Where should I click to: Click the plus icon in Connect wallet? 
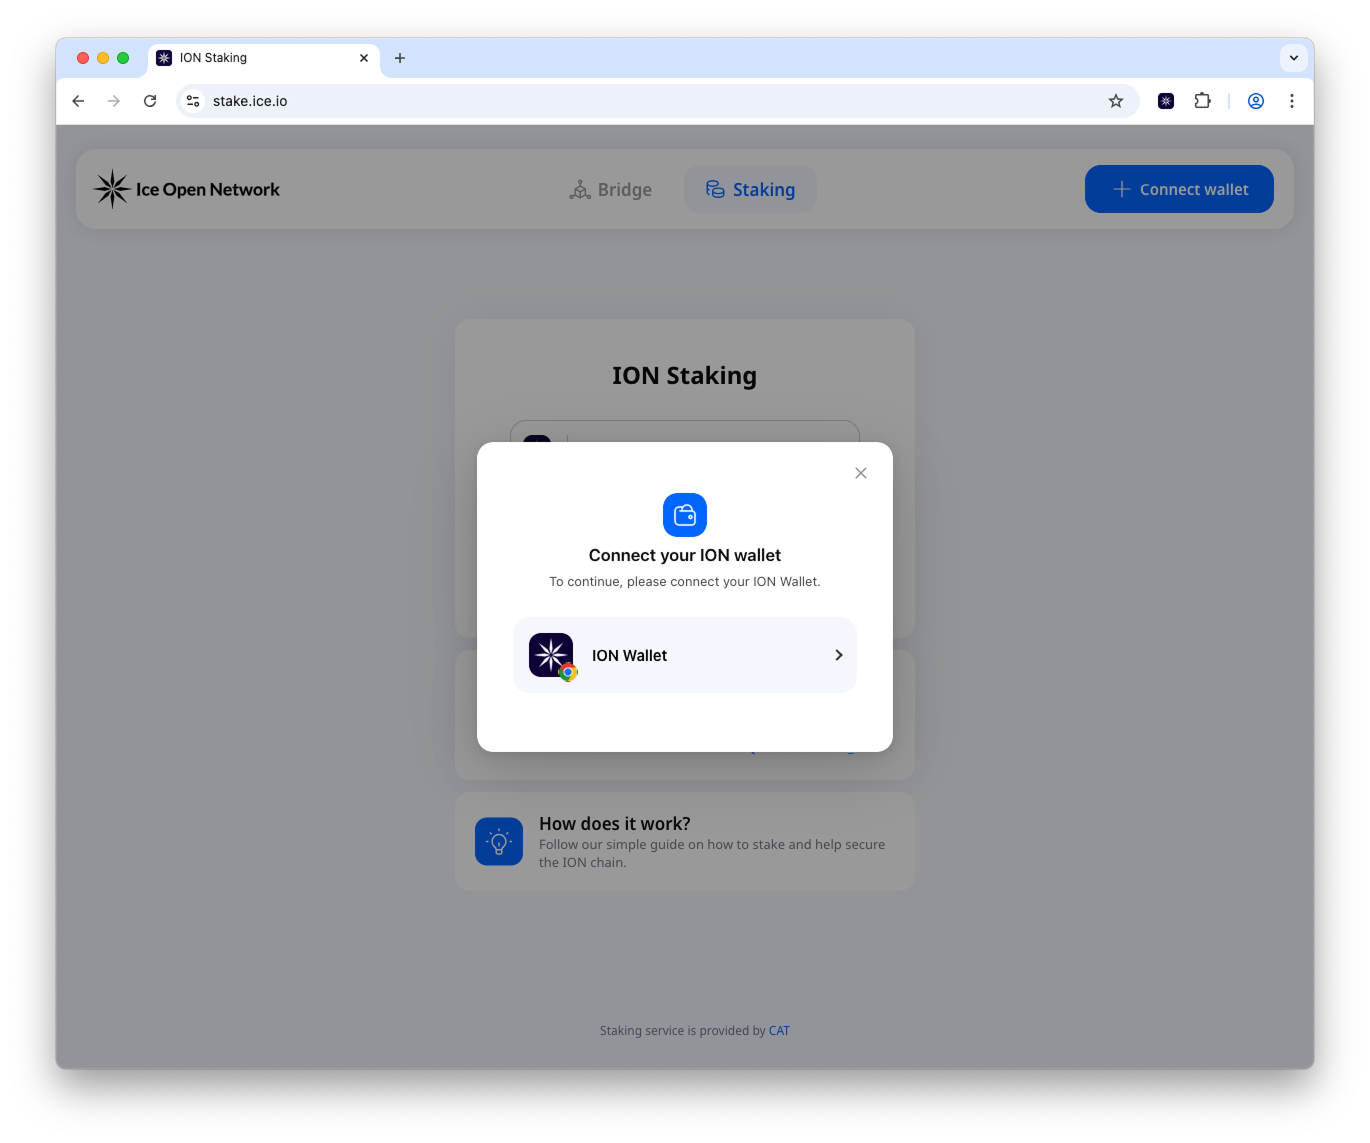point(1122,189)
